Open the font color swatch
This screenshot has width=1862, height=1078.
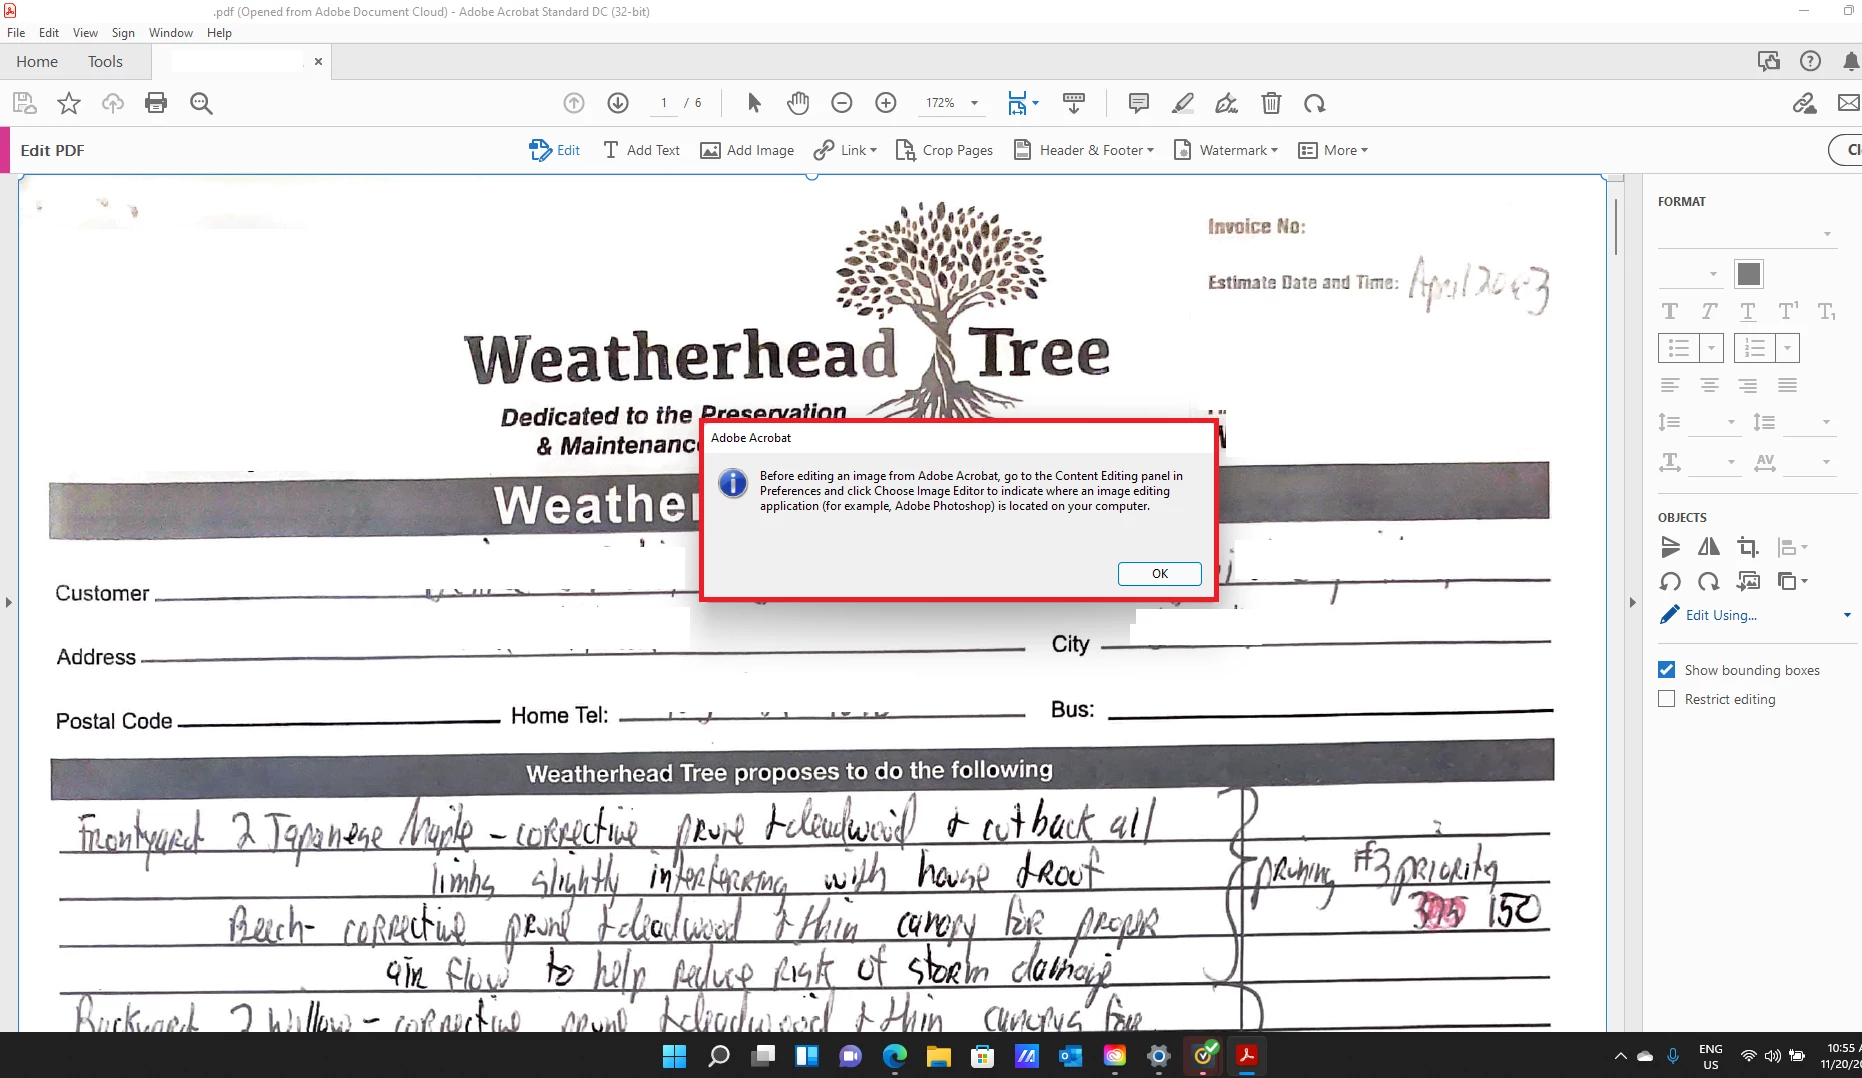[x=1749, y=273]
